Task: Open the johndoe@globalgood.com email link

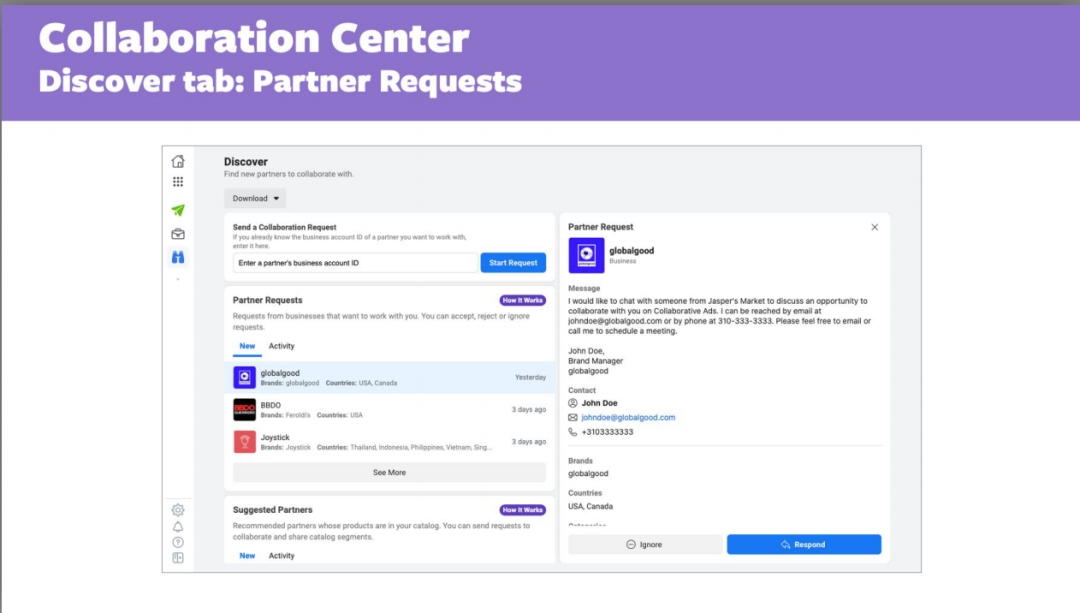Action: (628, 417)
